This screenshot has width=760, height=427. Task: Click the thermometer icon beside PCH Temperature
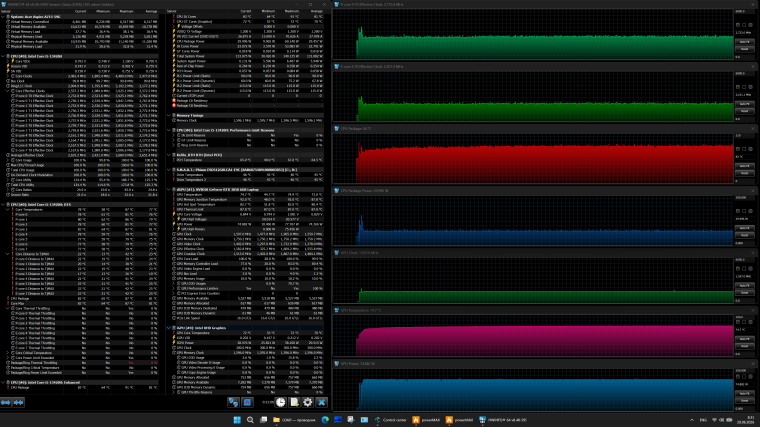pyautogui.click(x=174, y=160)
